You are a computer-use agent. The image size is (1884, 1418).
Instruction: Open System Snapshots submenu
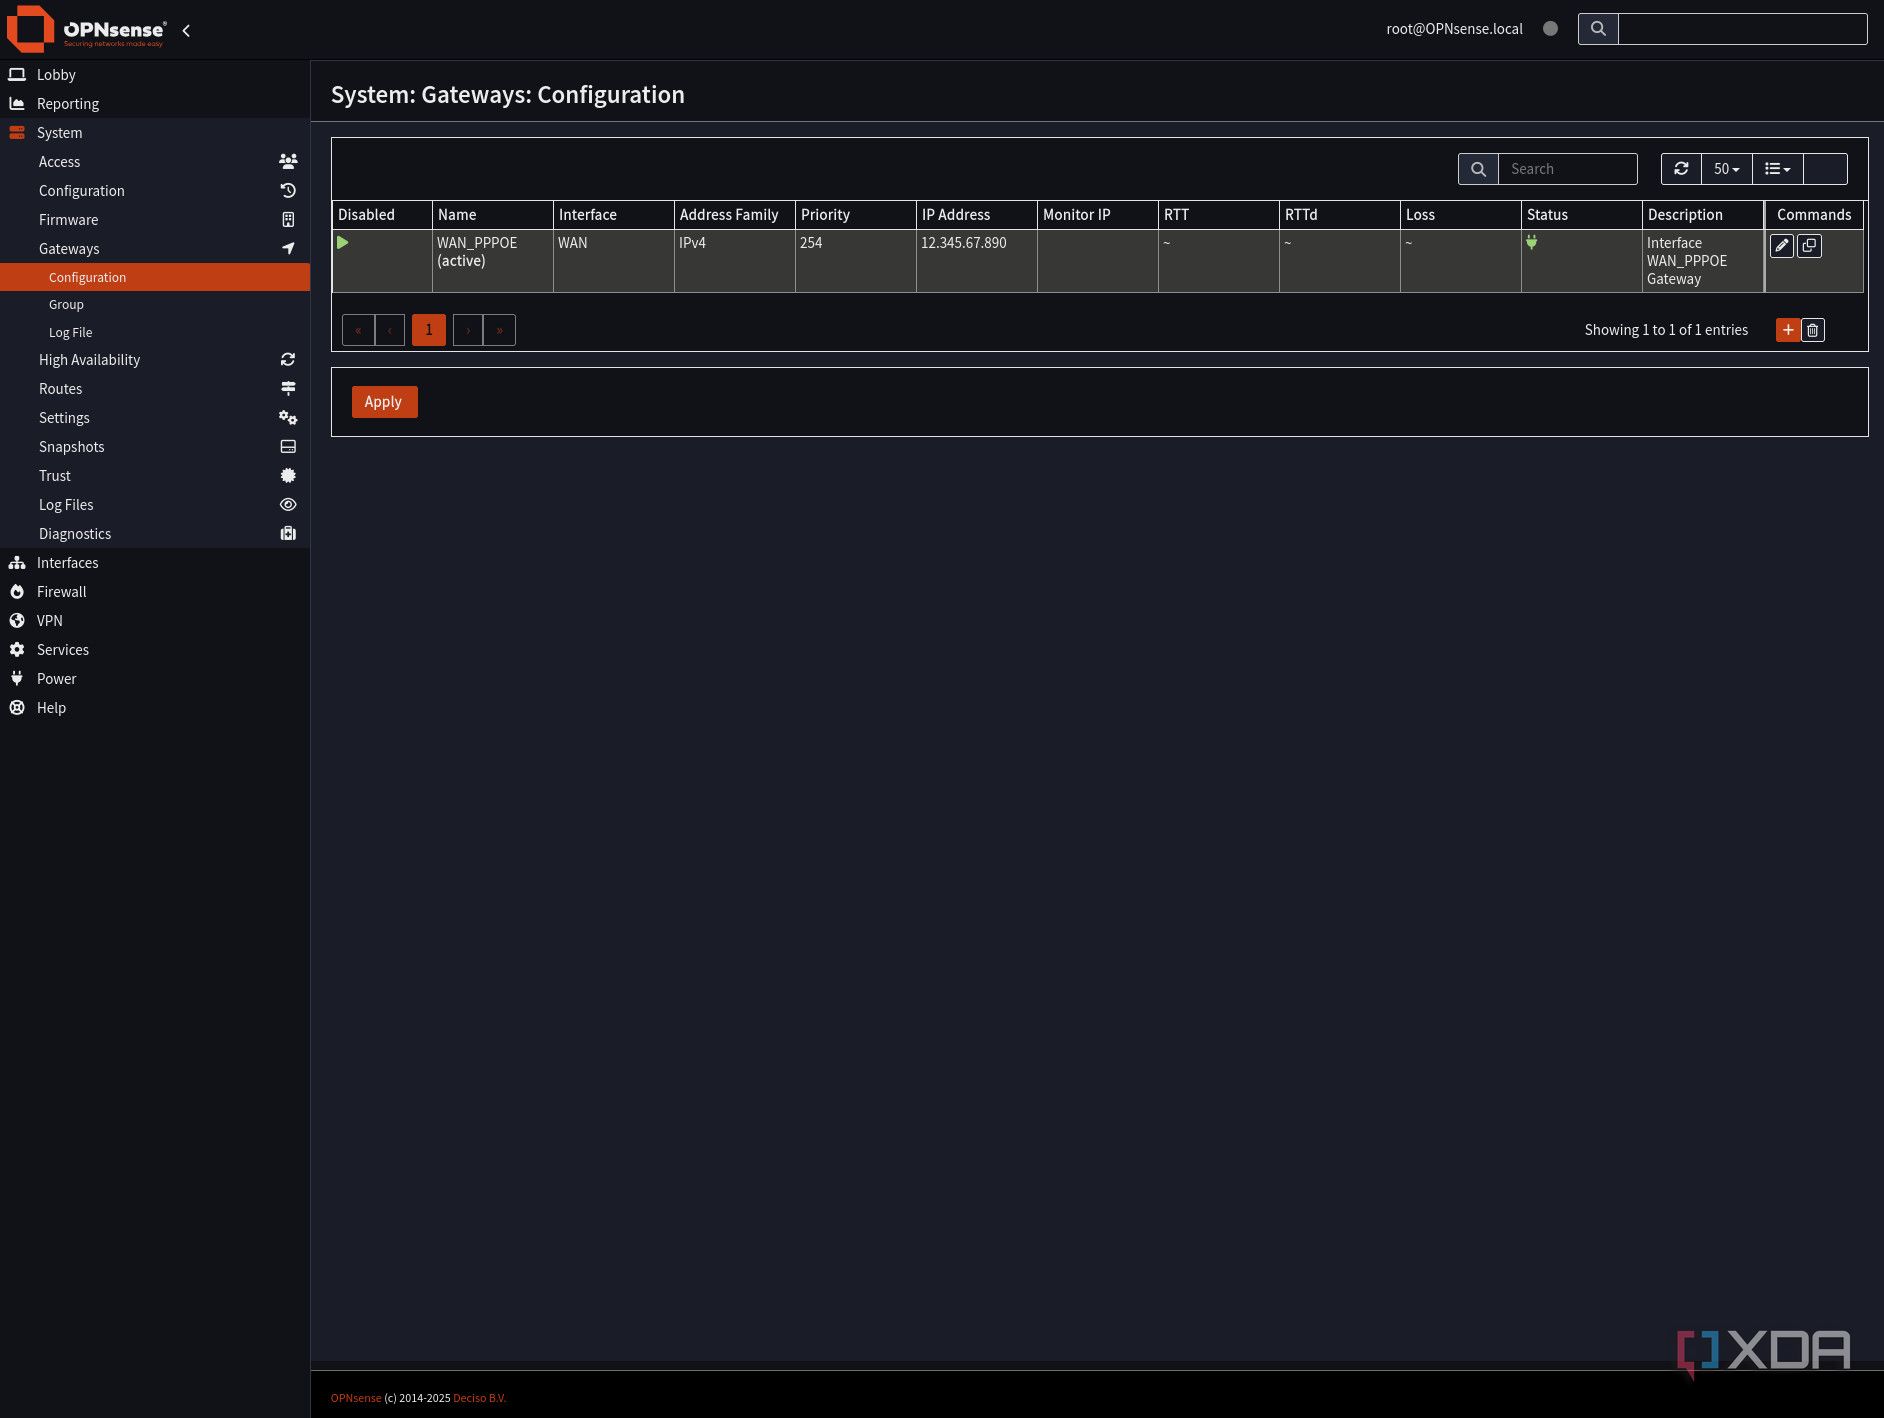(x=155, y=447)
